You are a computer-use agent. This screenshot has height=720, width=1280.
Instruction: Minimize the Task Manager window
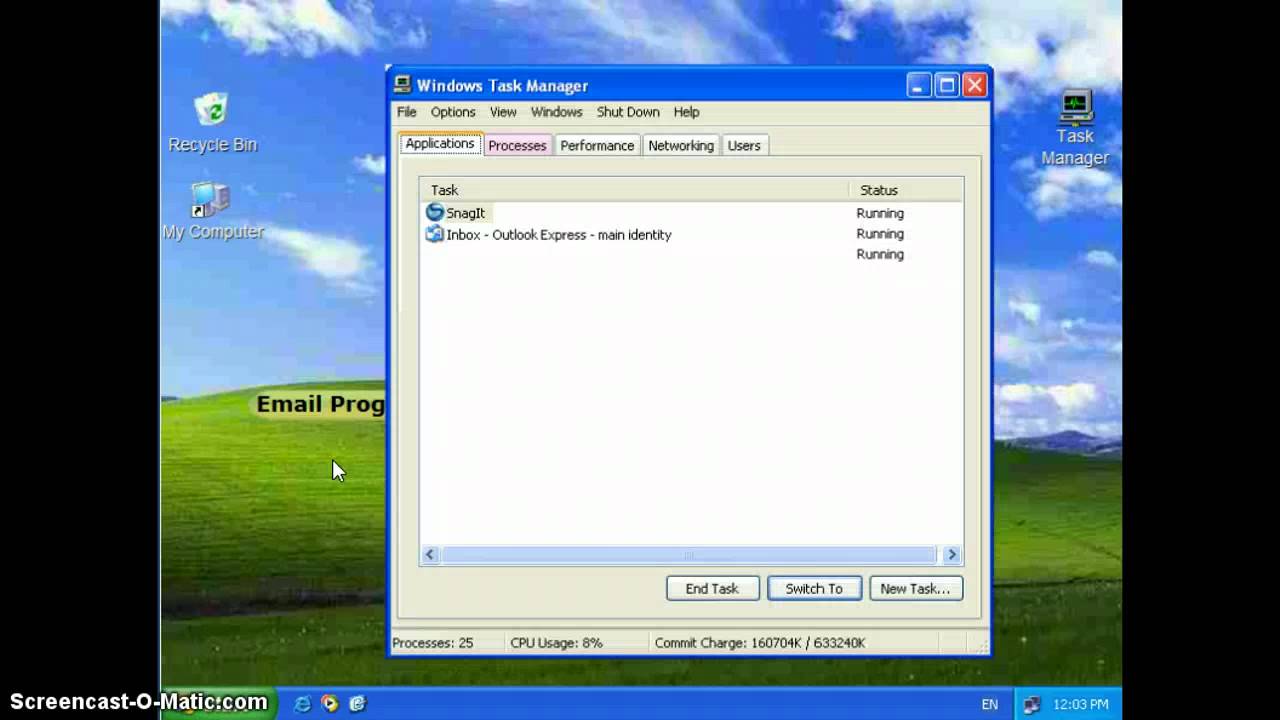(x=919, y=85)
